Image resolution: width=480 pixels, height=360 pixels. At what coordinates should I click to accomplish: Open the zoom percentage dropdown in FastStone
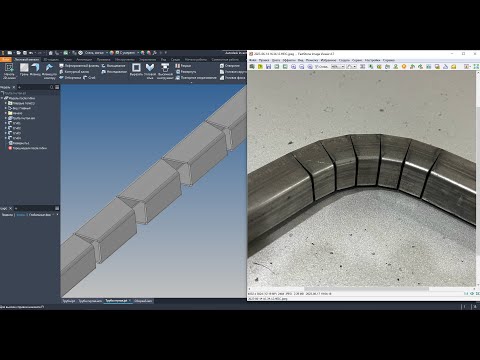click(338, 67)
